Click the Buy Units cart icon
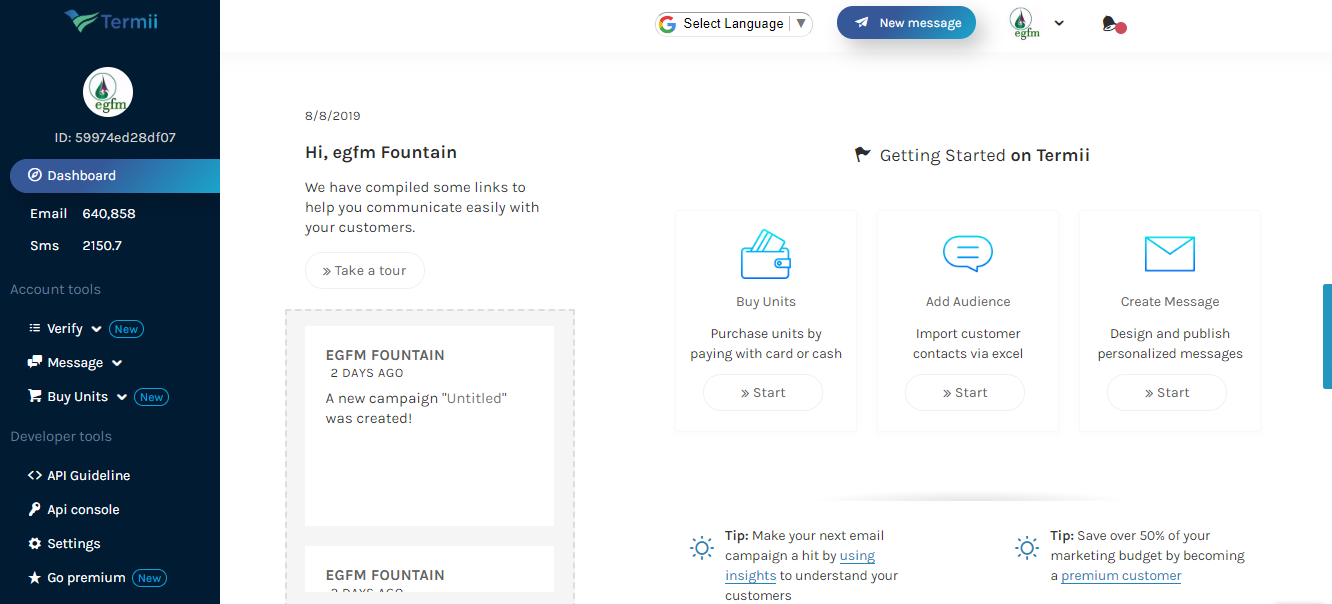 click(x=35, y=396)
